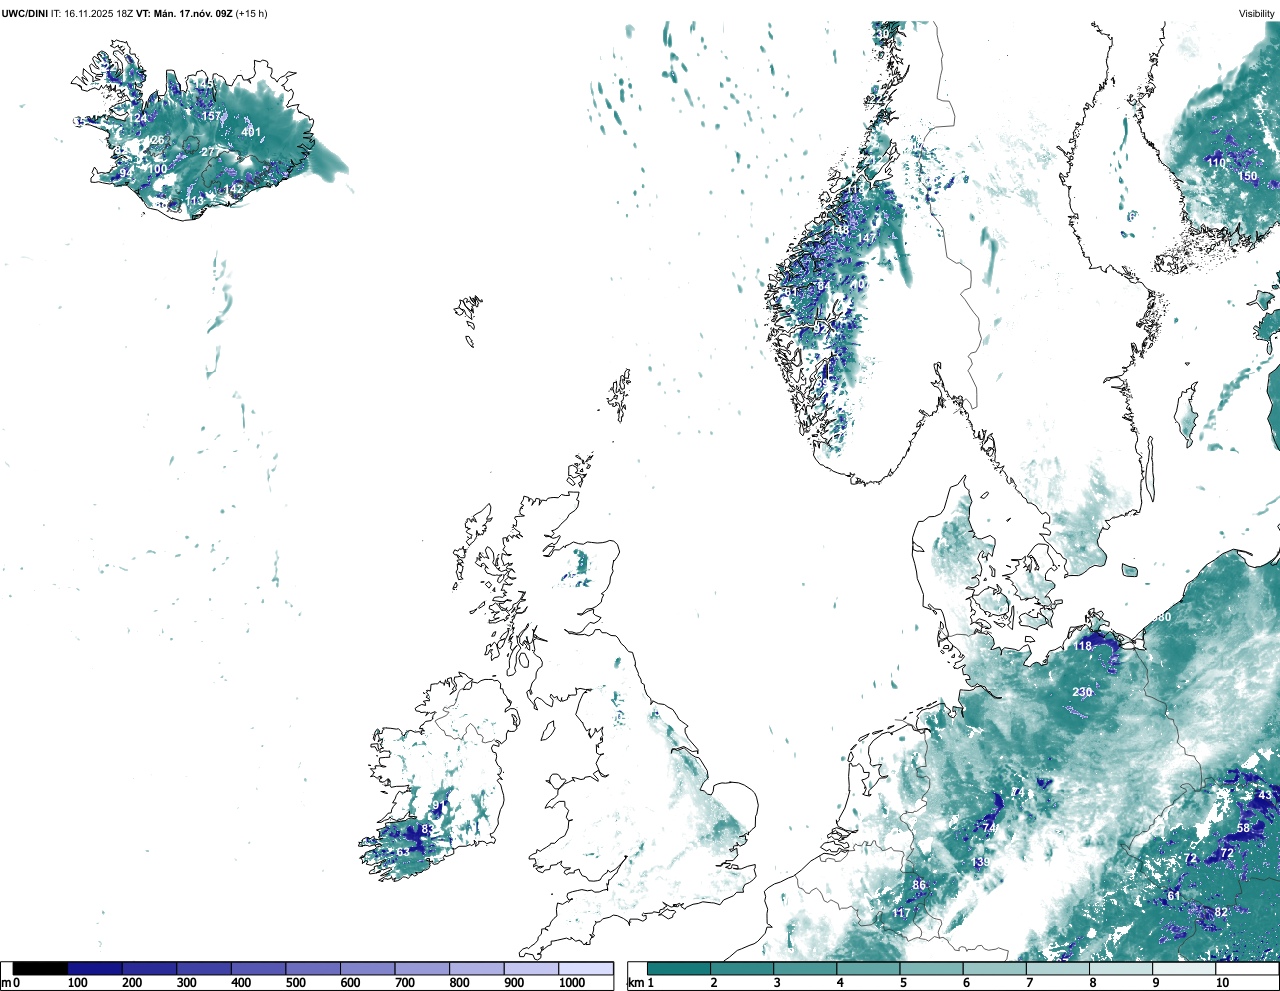Click the km legend tick '3'
The width and height of the screenshot is (1280, 991).
pos(777,983)
